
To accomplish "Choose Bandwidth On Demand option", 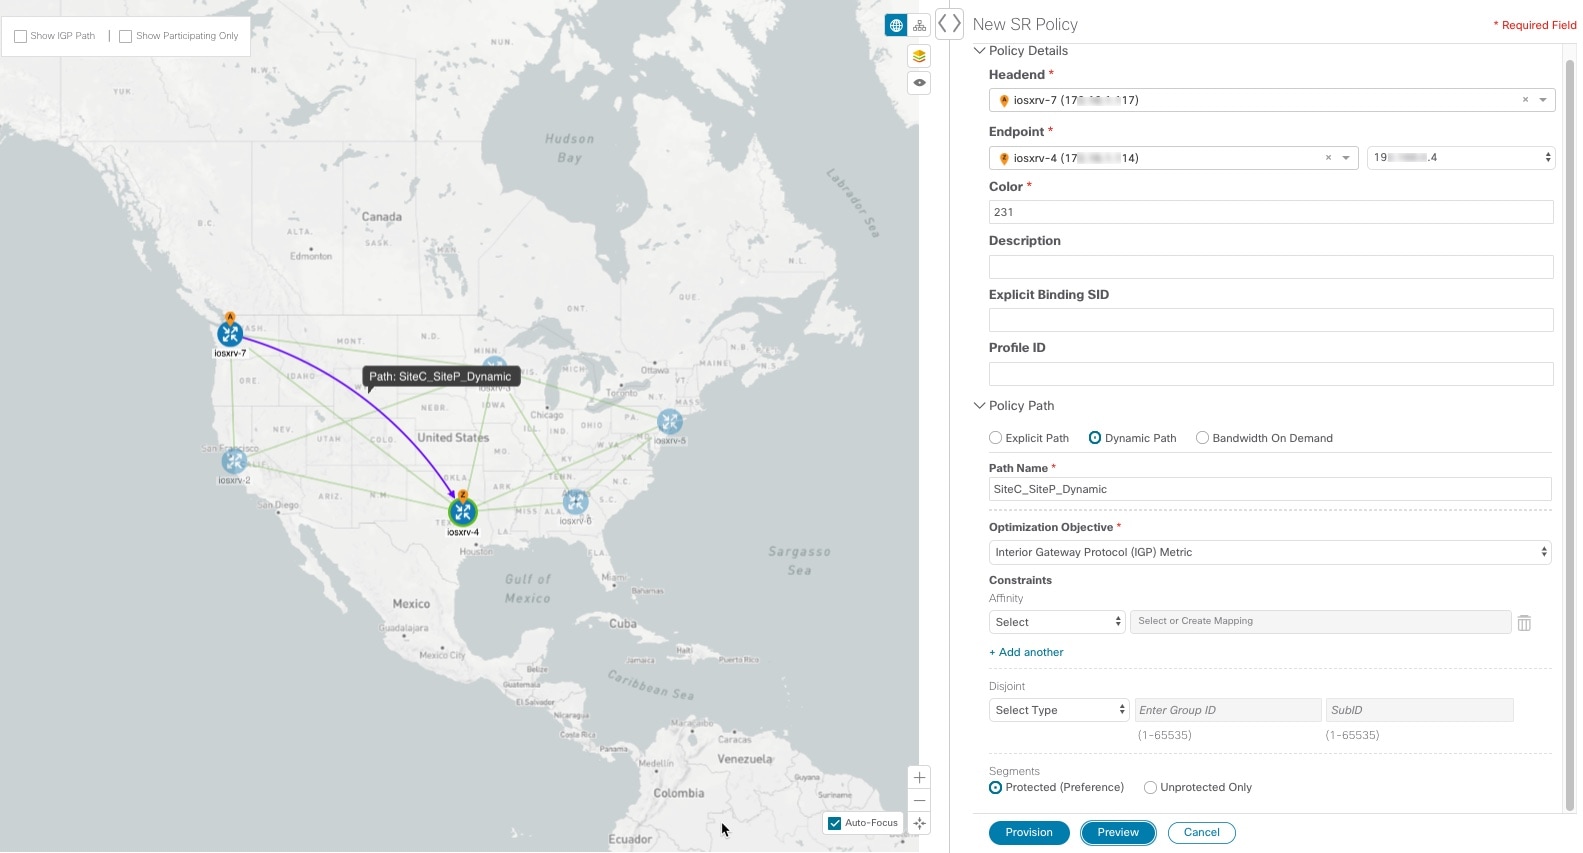I will [1202, 438].
